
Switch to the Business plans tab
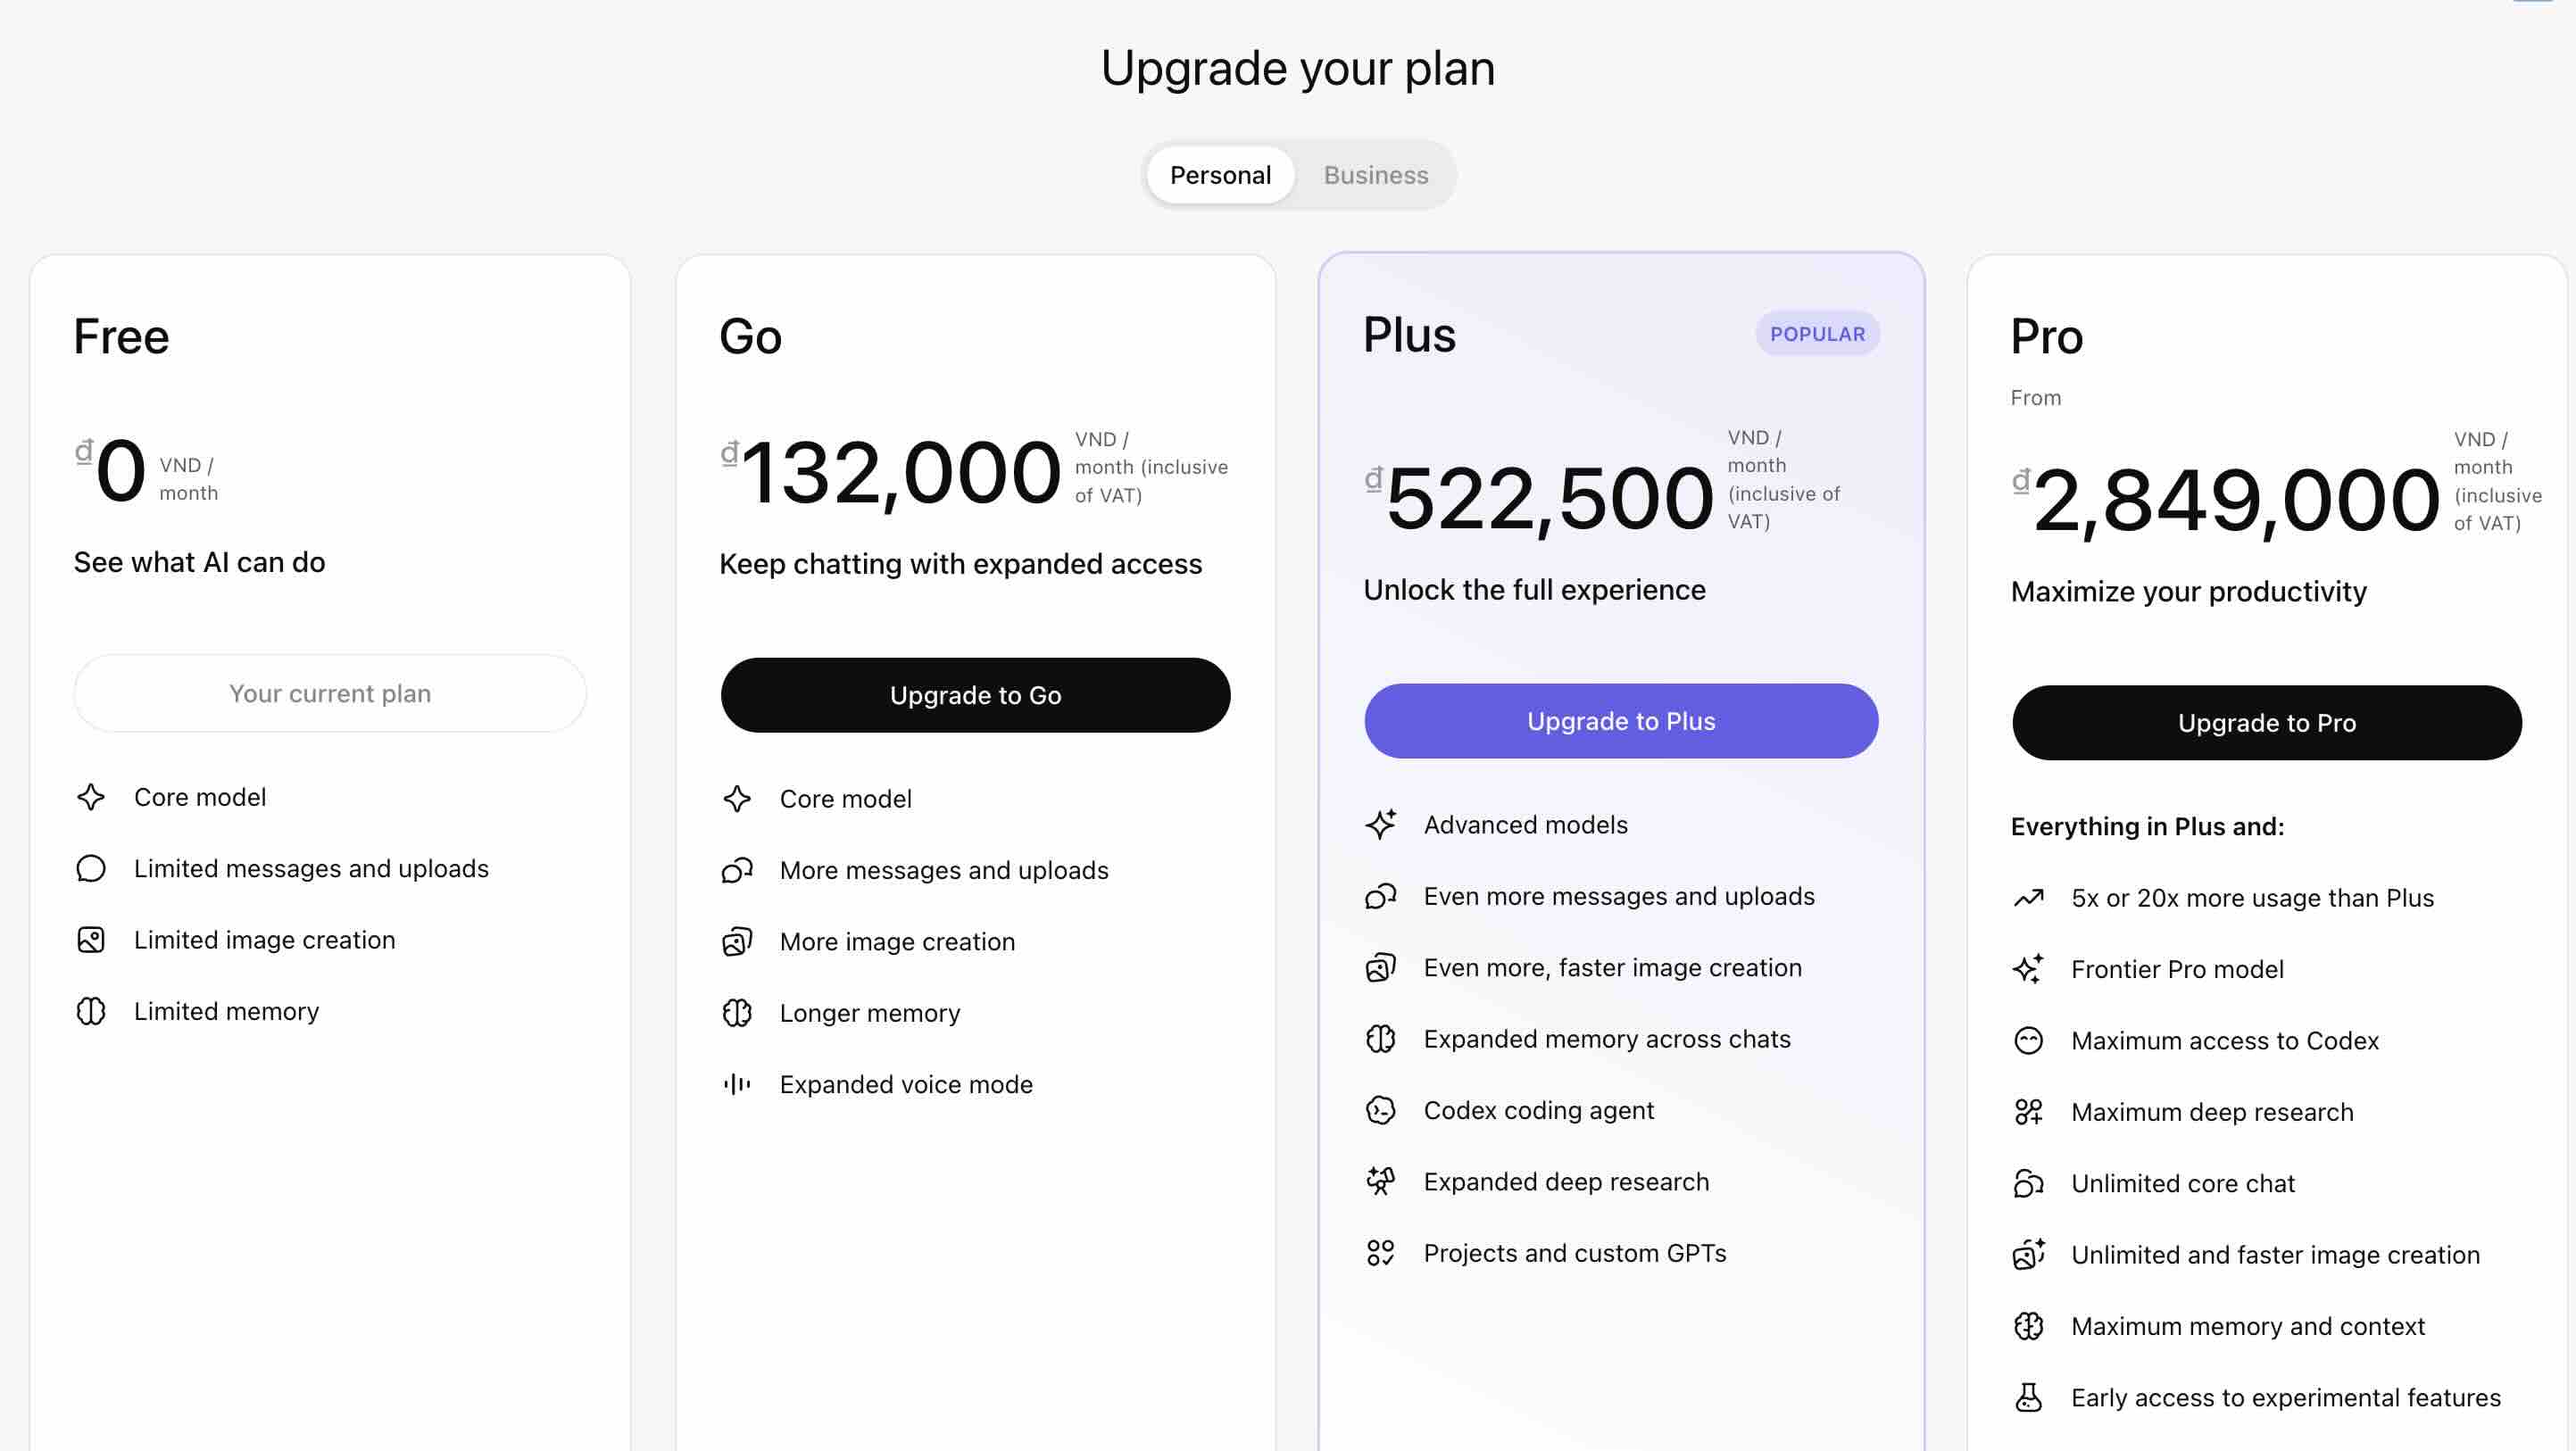pyautogui.click(x=1375, y=175)
